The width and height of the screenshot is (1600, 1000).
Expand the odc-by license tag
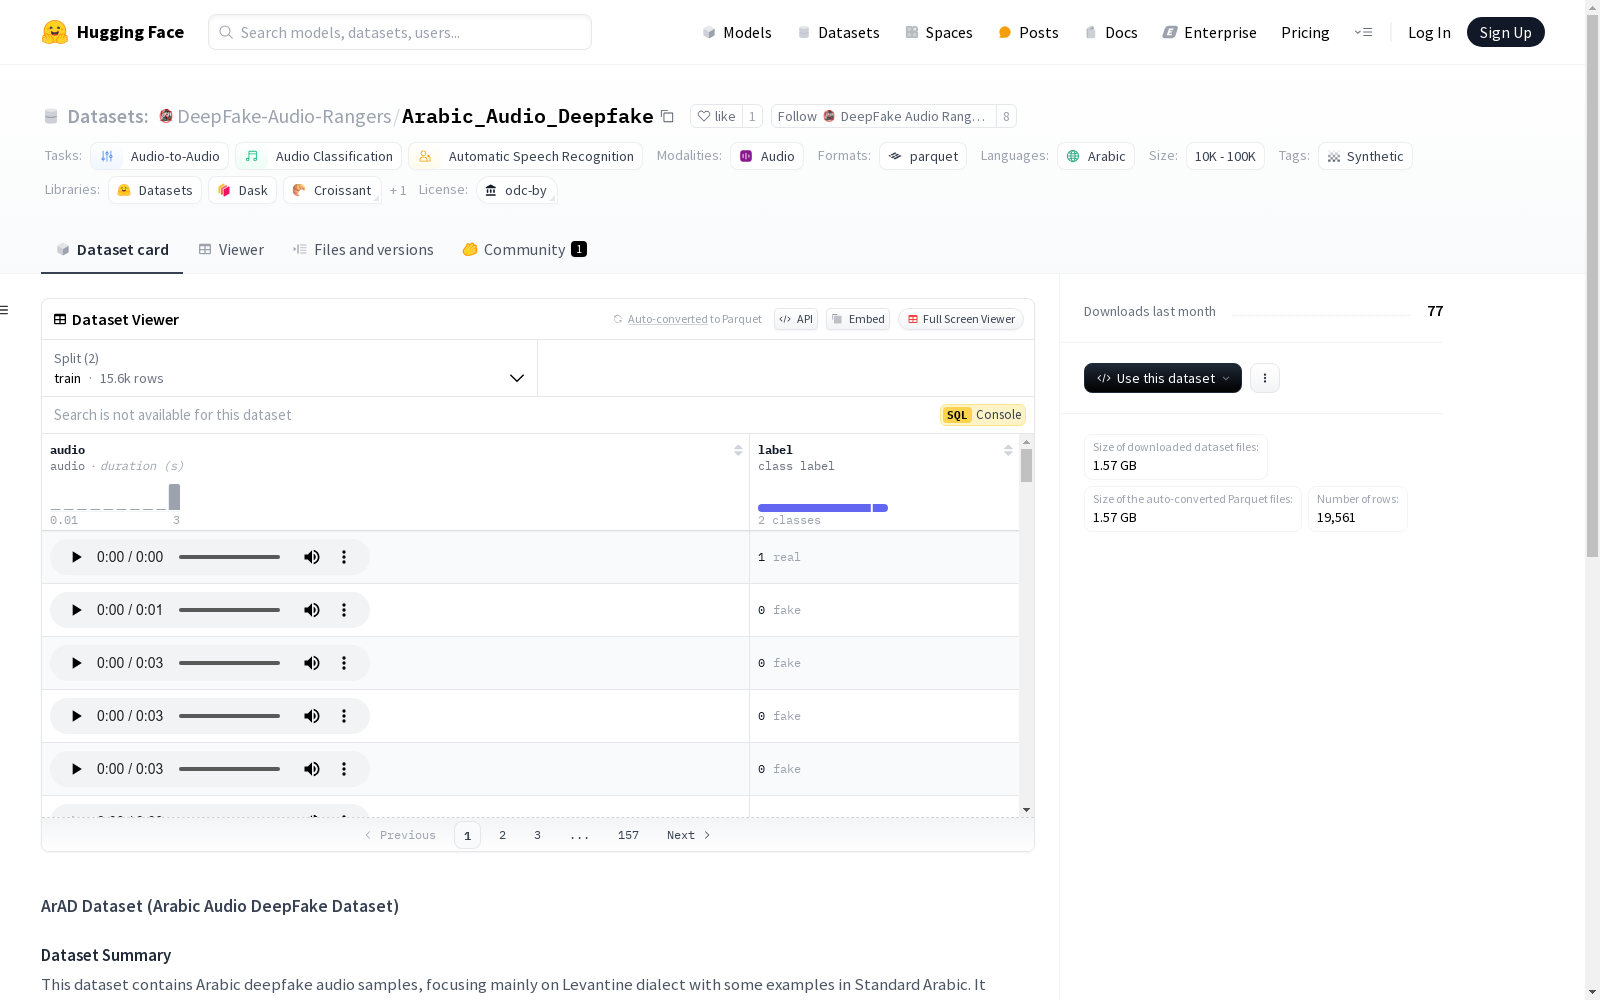click(x=517, y=190)
